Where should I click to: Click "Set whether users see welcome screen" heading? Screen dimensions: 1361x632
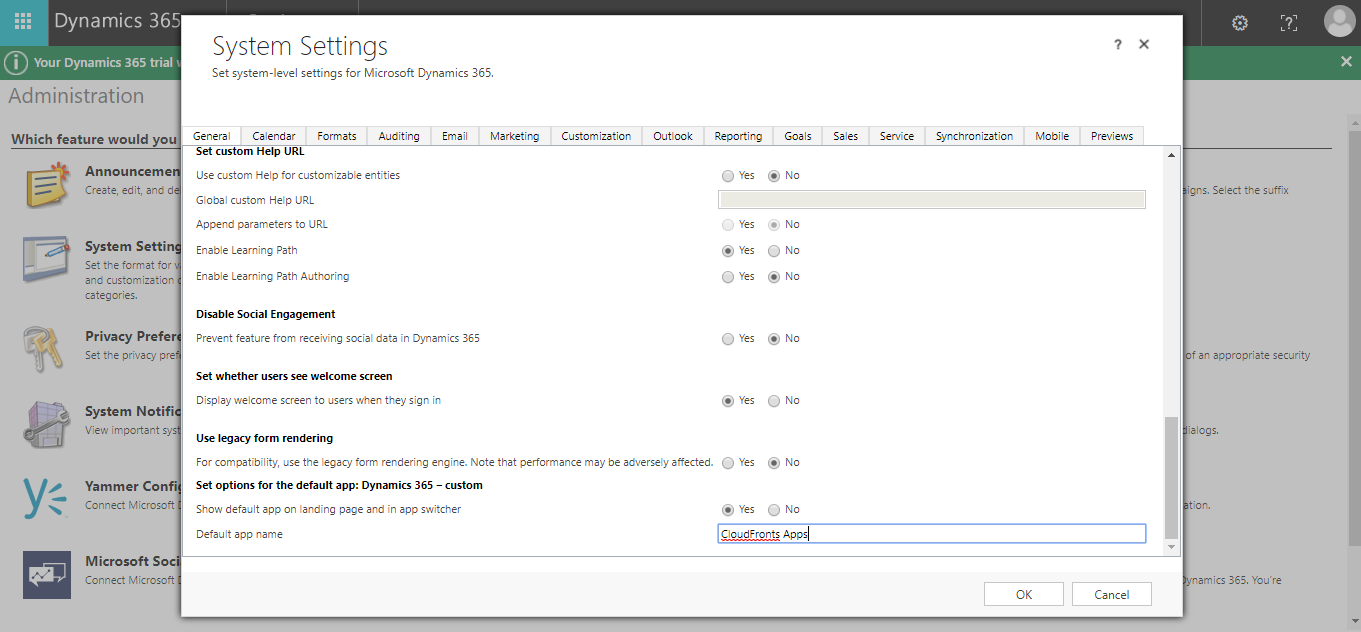click(294, 376)
